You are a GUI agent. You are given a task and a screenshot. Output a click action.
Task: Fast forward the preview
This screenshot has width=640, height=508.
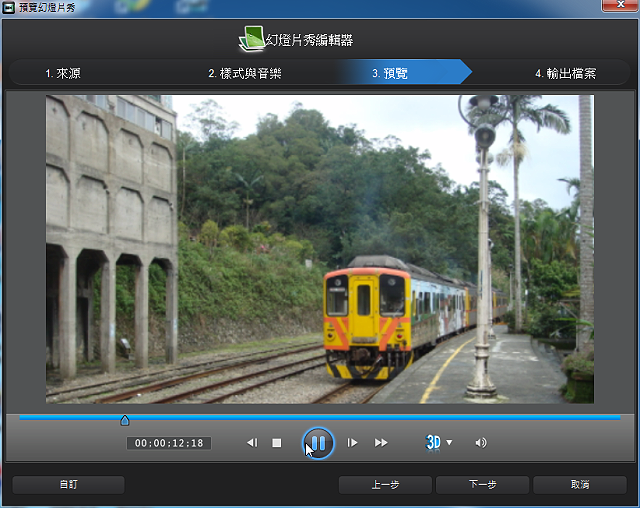(x=381, y=443)
